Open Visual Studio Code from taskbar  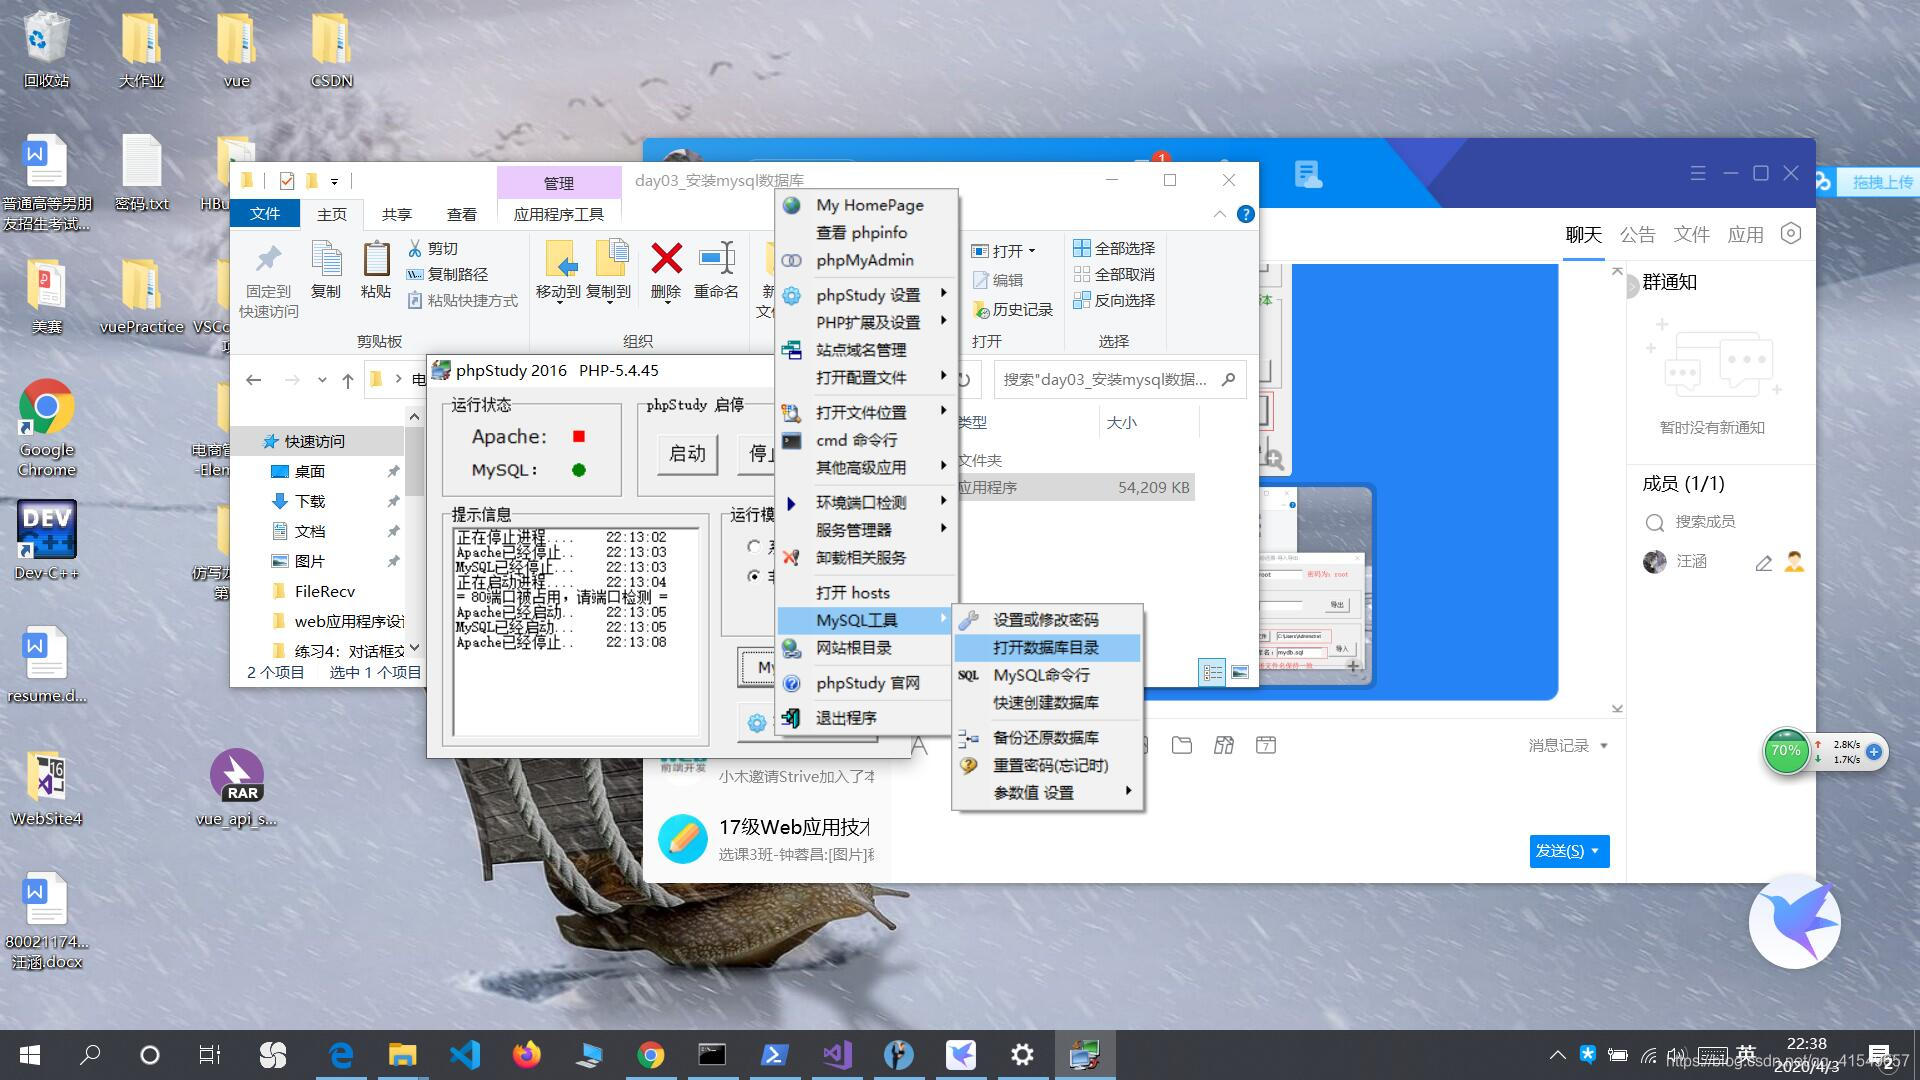(465, 1055)
